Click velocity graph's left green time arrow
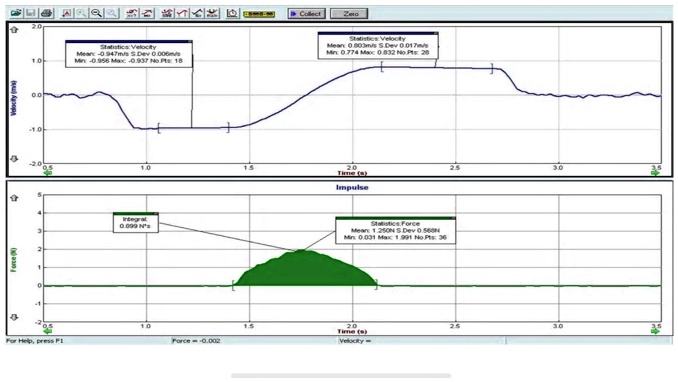Viewport: 678px width, 382px height. coord(47,173)
